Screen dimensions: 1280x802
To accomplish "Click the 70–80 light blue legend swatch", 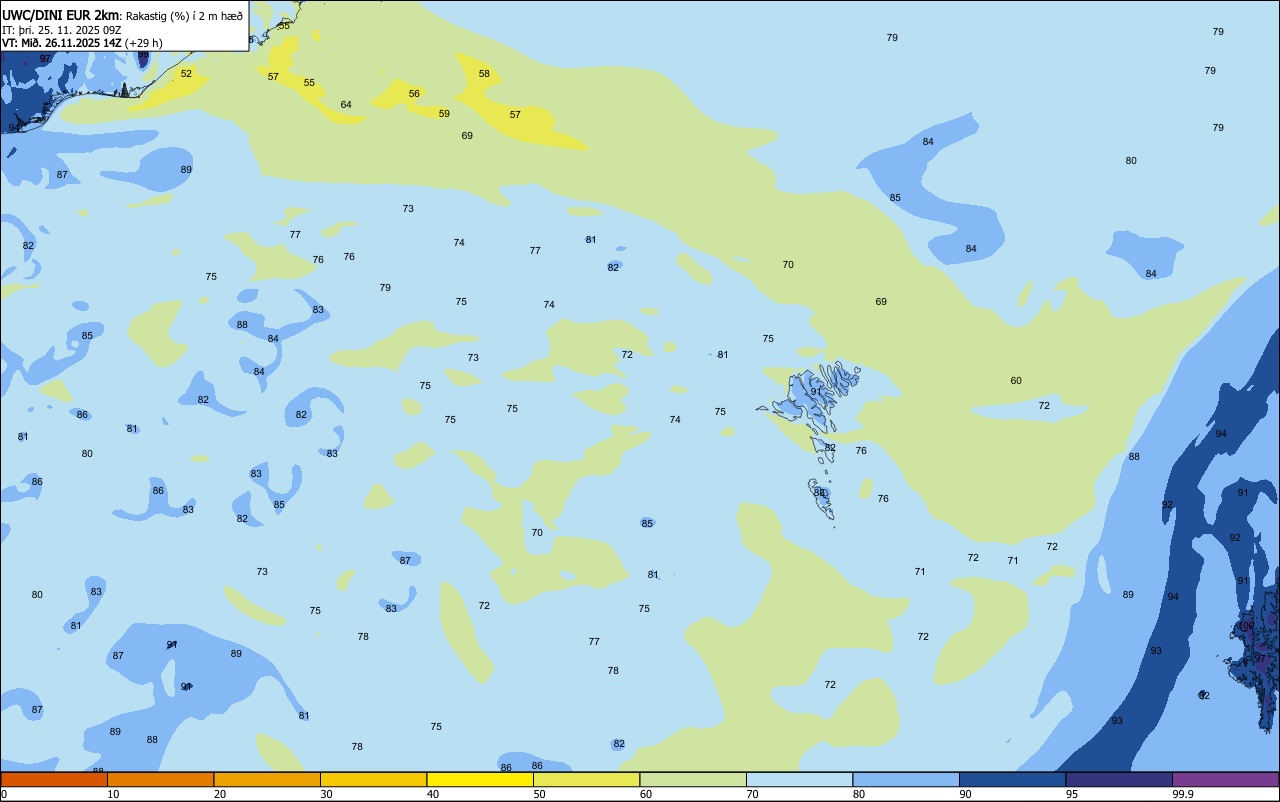I will tap(799, 779).
